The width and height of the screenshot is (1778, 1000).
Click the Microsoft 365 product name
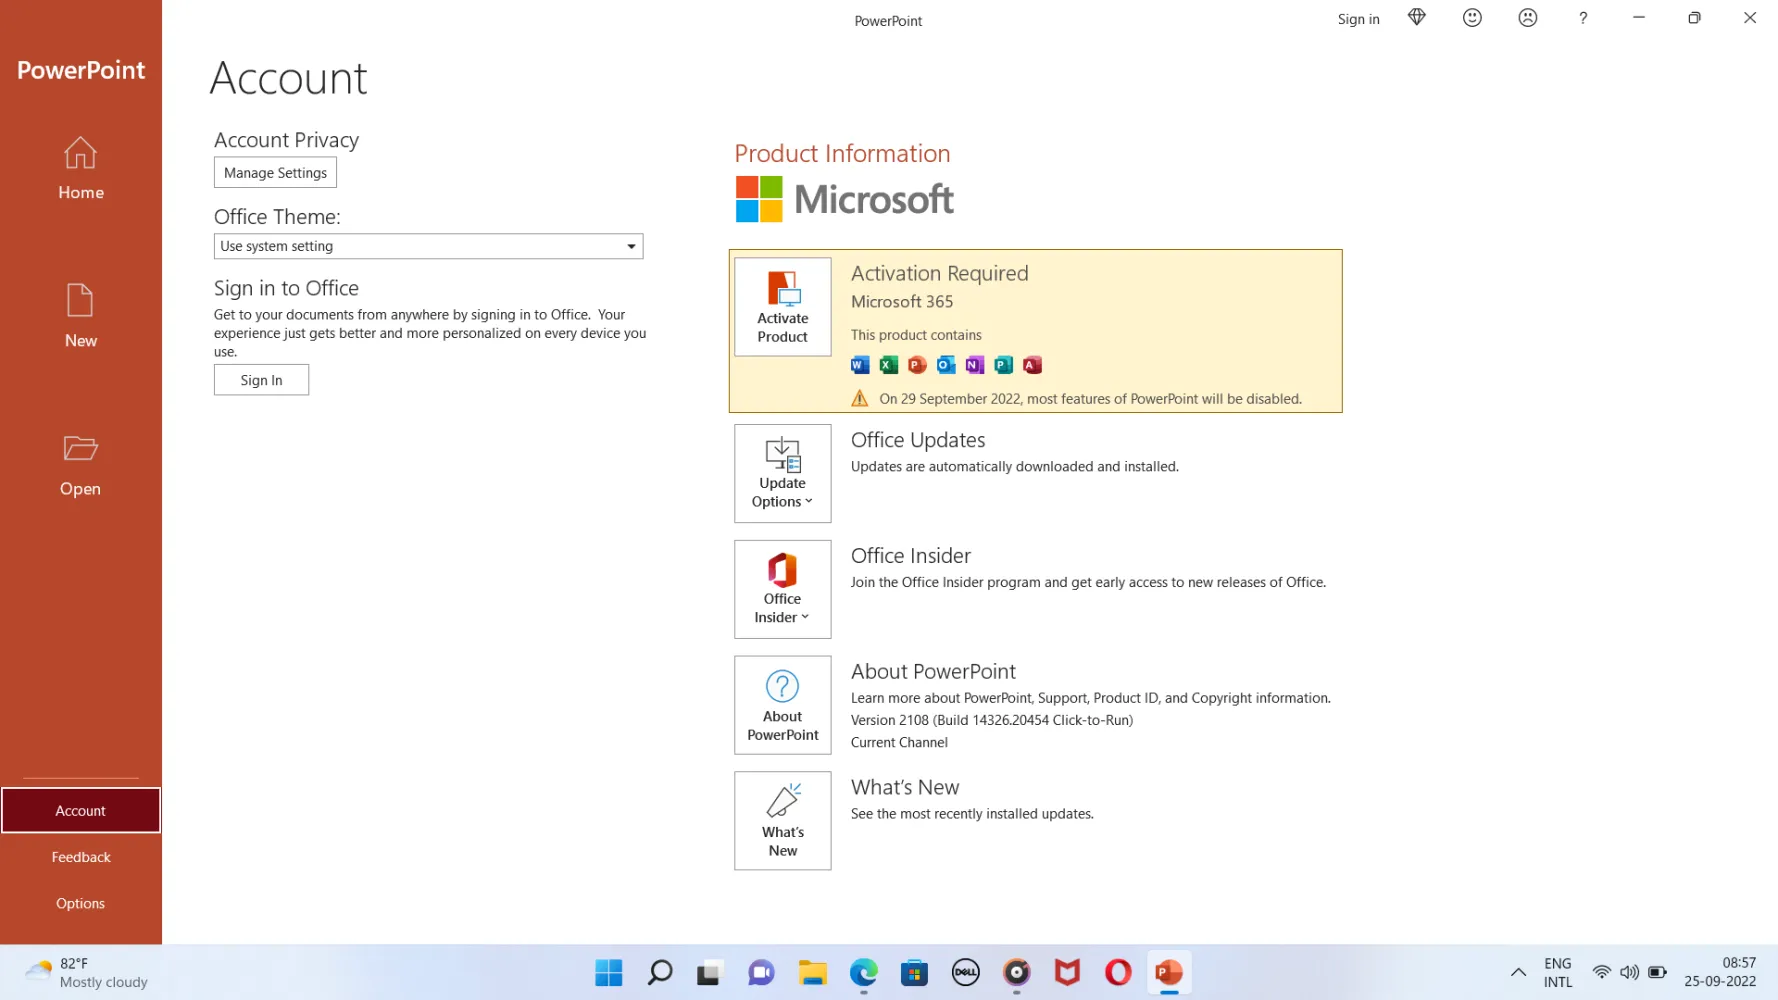coord(902,301)
